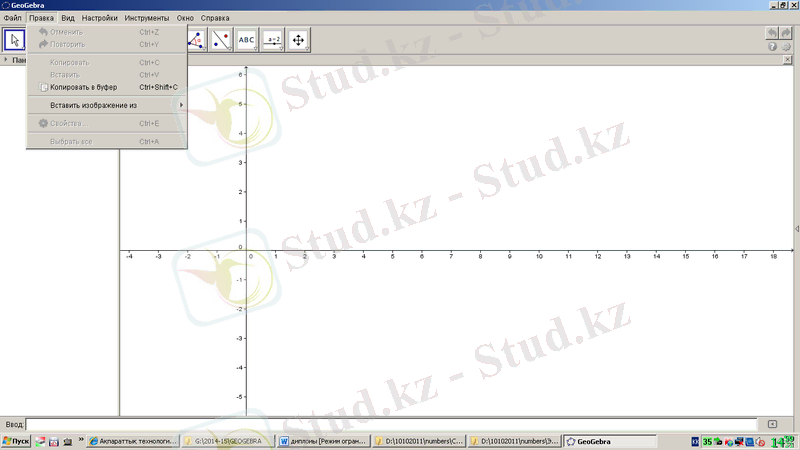Click the redo arrow at toolbar right

pos(786,33)
